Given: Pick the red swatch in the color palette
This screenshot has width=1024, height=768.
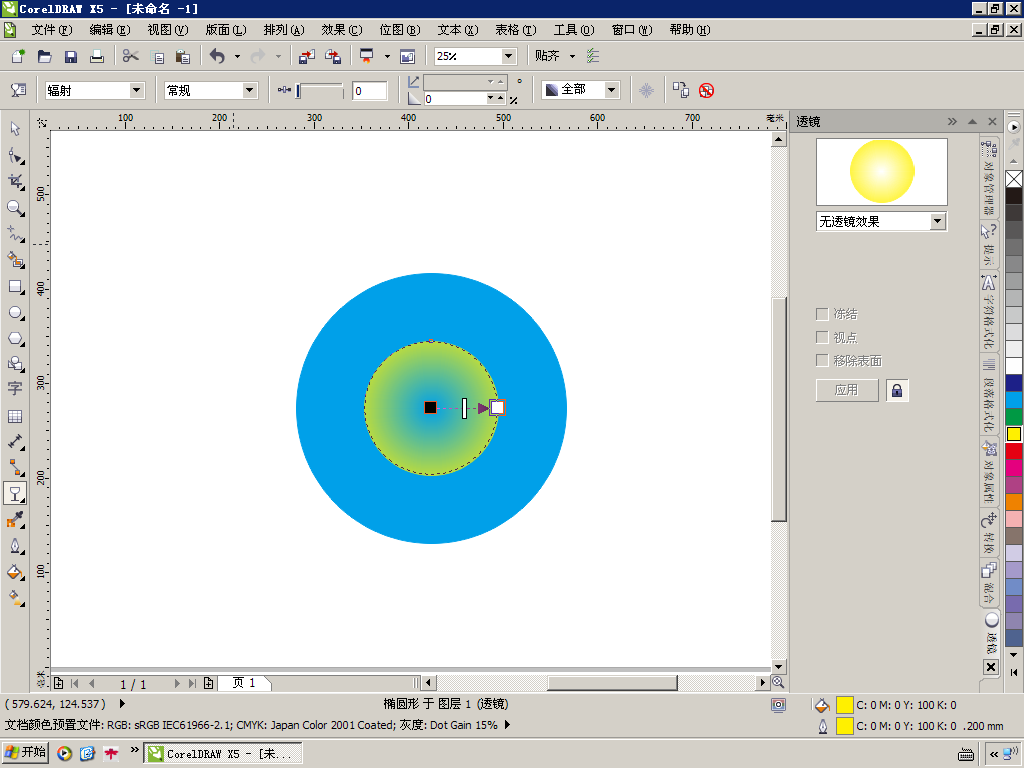Looking at the screenshot, I should click(x=1014, y=451).
